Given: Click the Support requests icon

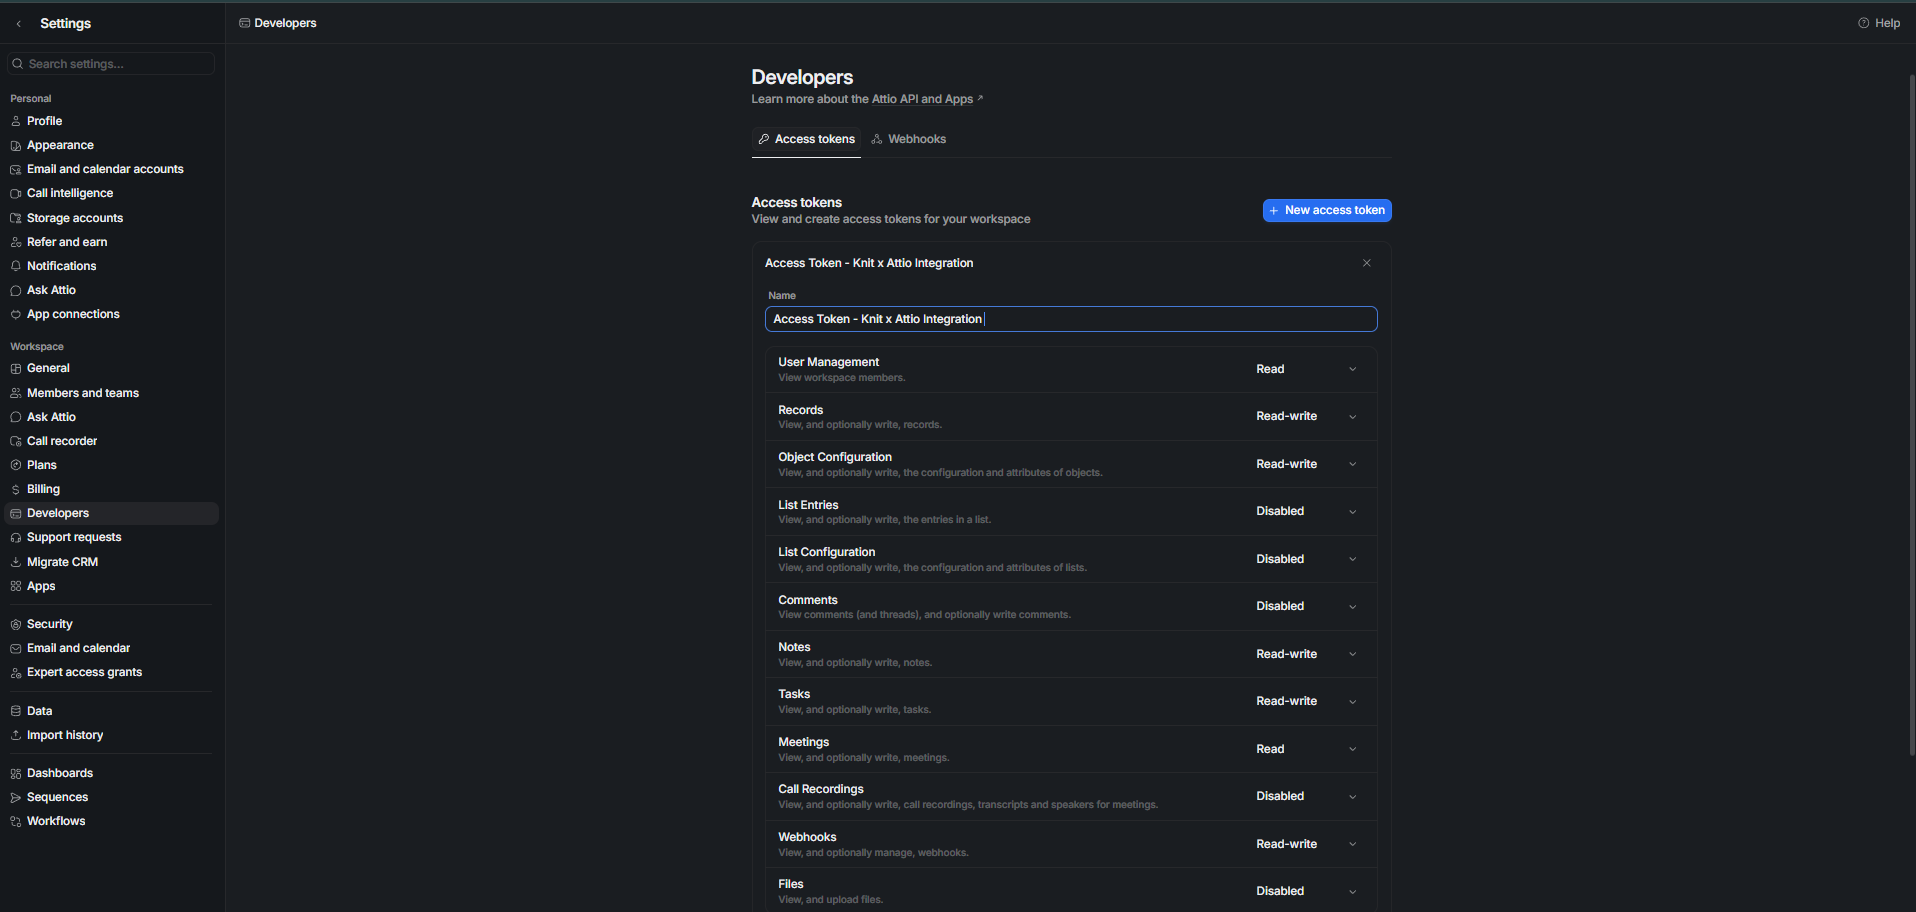Looking at the screenshot, I should click(x=16, y=538).
